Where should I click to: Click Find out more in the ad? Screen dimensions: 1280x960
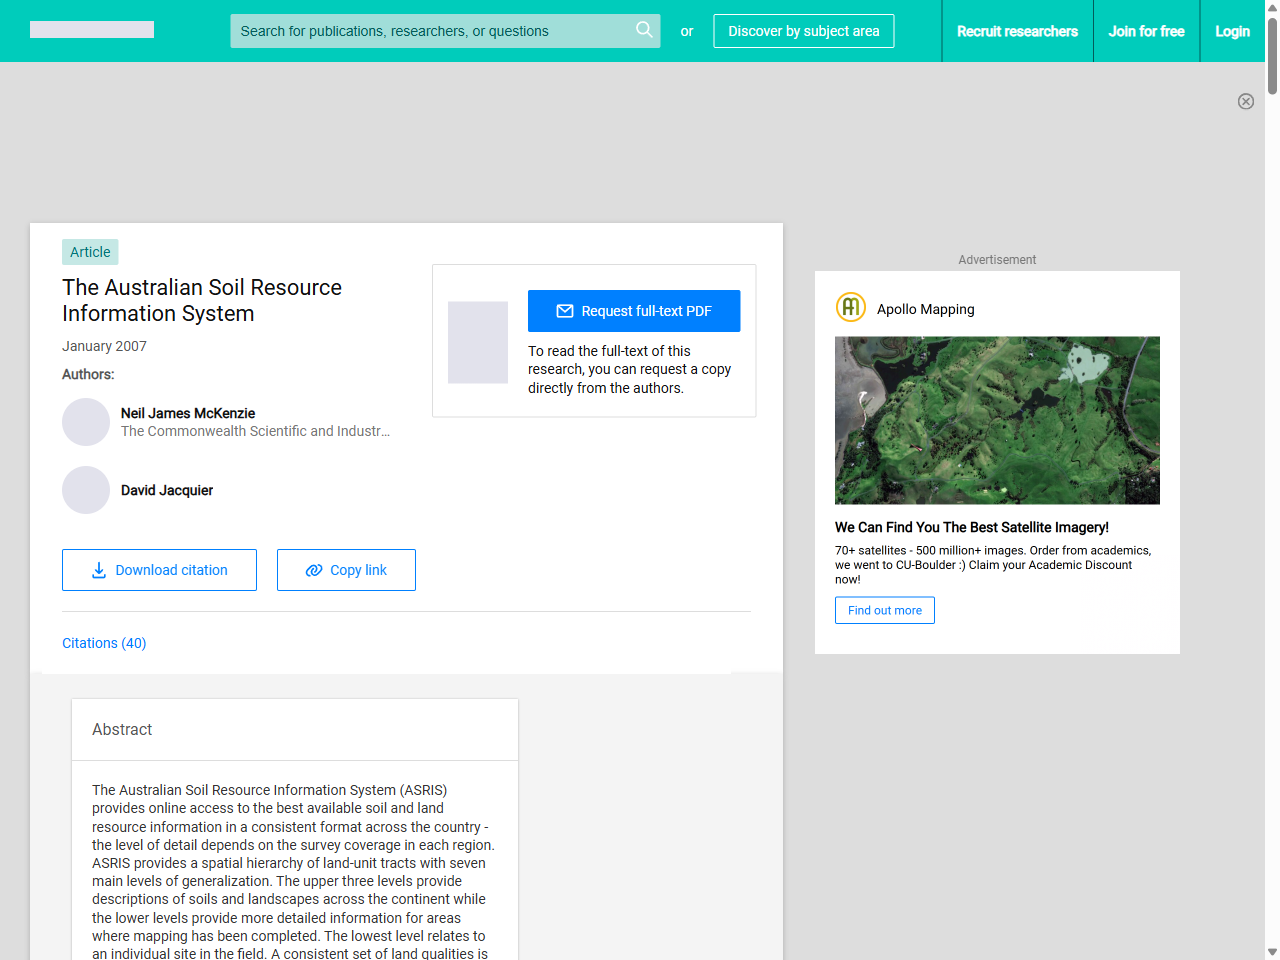click(x=884, y=610)
